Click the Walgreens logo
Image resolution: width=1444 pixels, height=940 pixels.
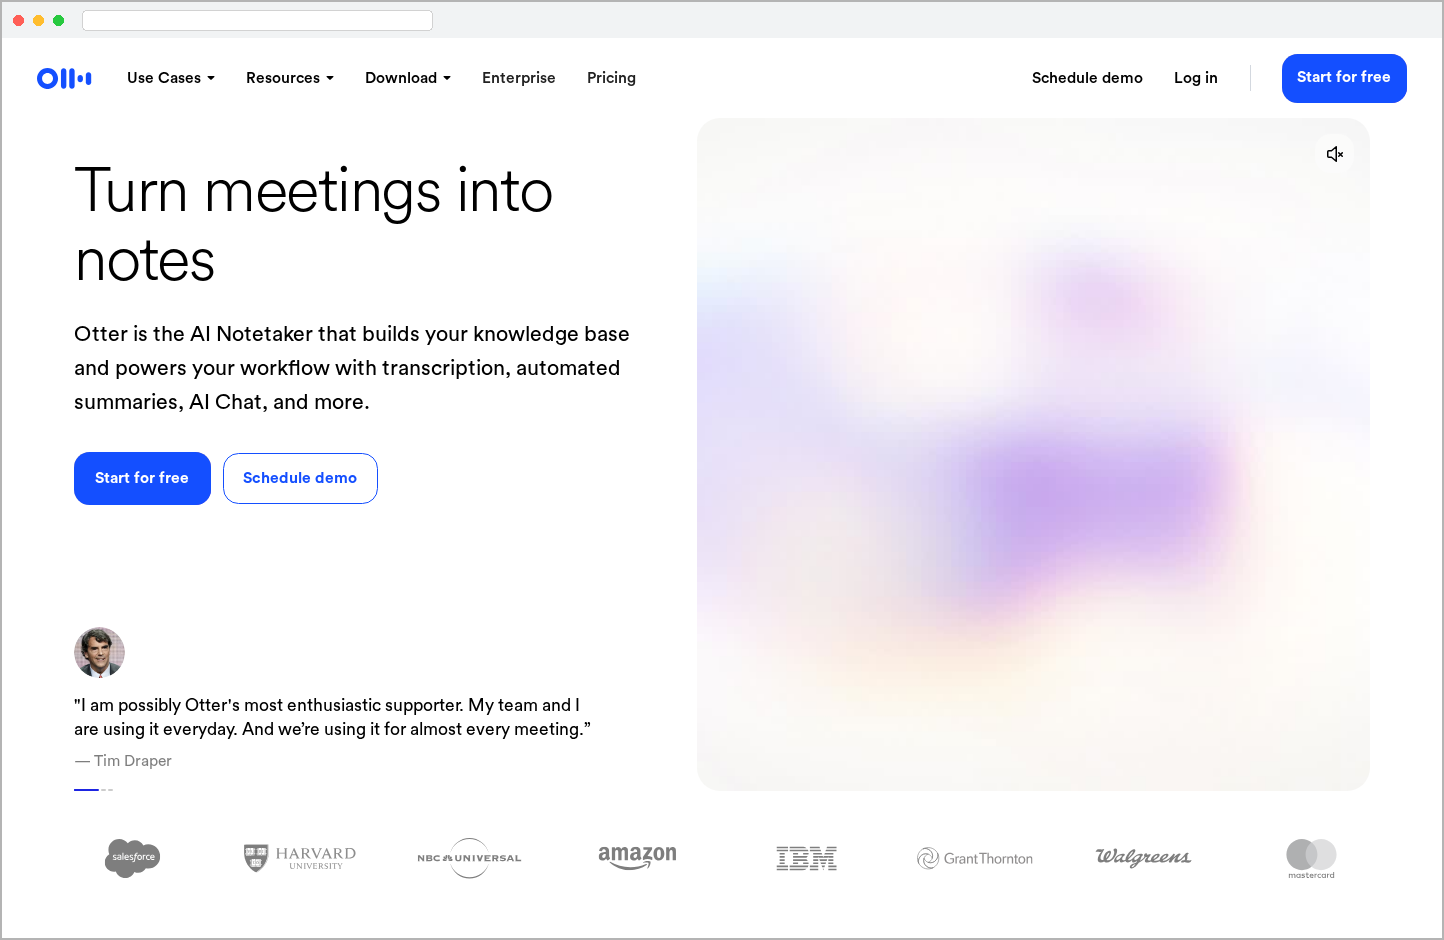1143,857
